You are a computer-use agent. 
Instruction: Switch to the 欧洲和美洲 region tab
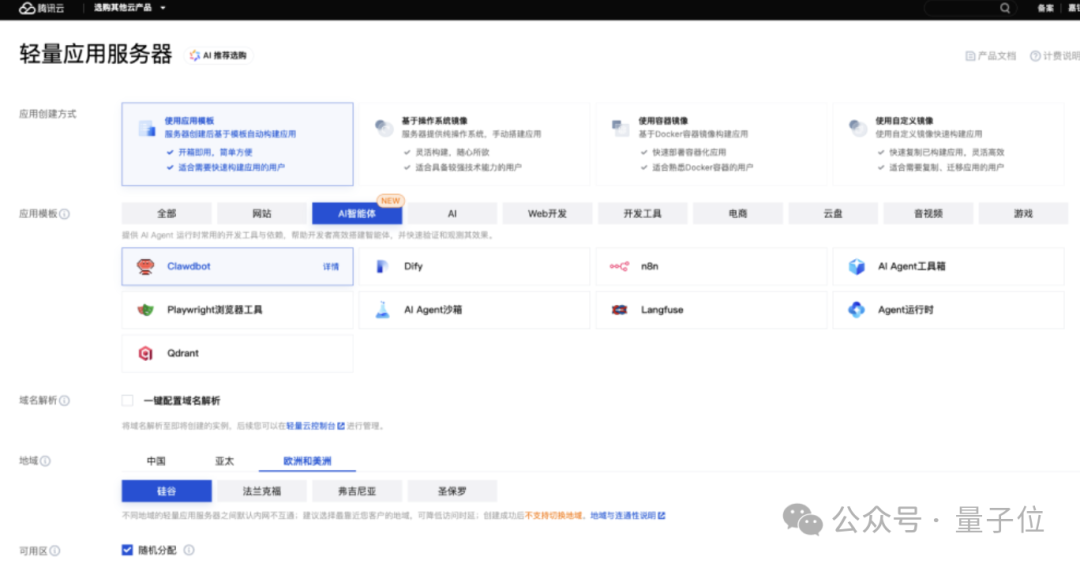point(307,461)
